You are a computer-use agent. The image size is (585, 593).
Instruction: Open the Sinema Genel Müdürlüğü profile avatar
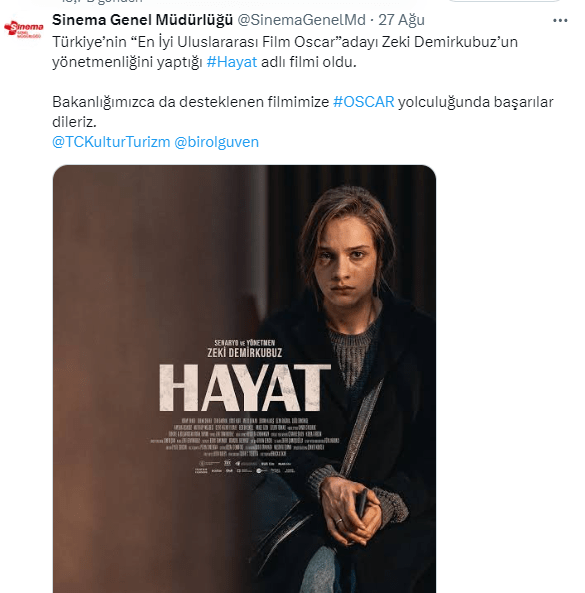click(x=23, y=30)
